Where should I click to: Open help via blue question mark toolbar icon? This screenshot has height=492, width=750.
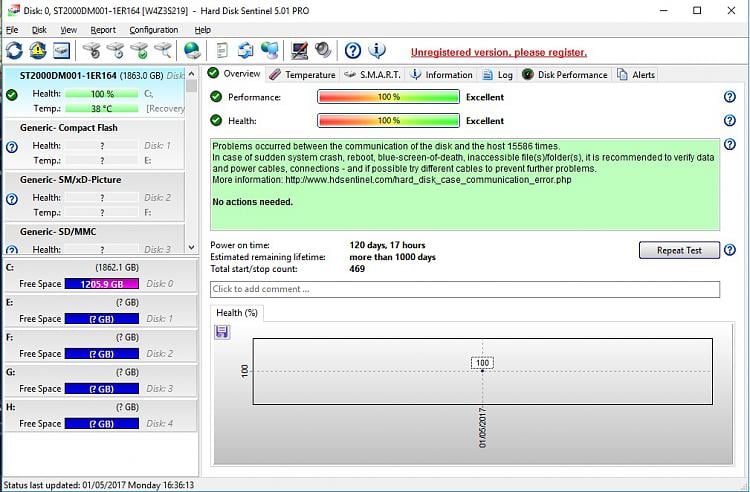tap(353, 50)
